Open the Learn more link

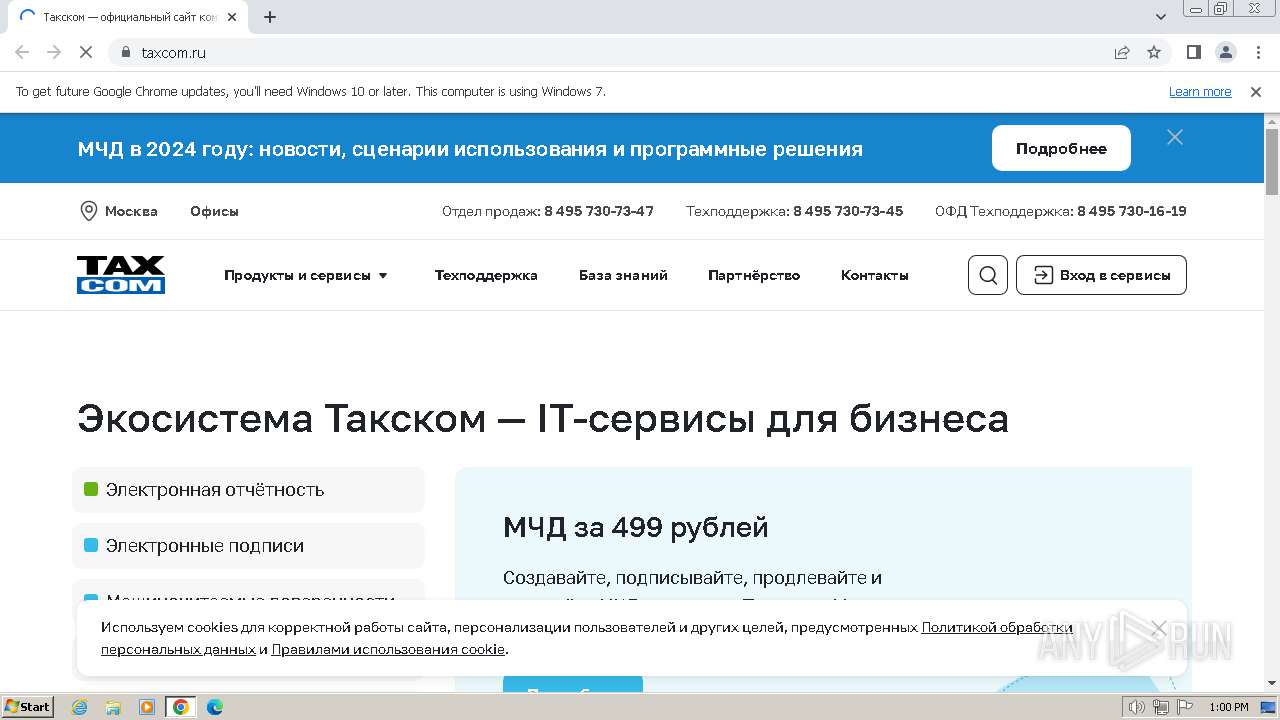click(1200, 91)
